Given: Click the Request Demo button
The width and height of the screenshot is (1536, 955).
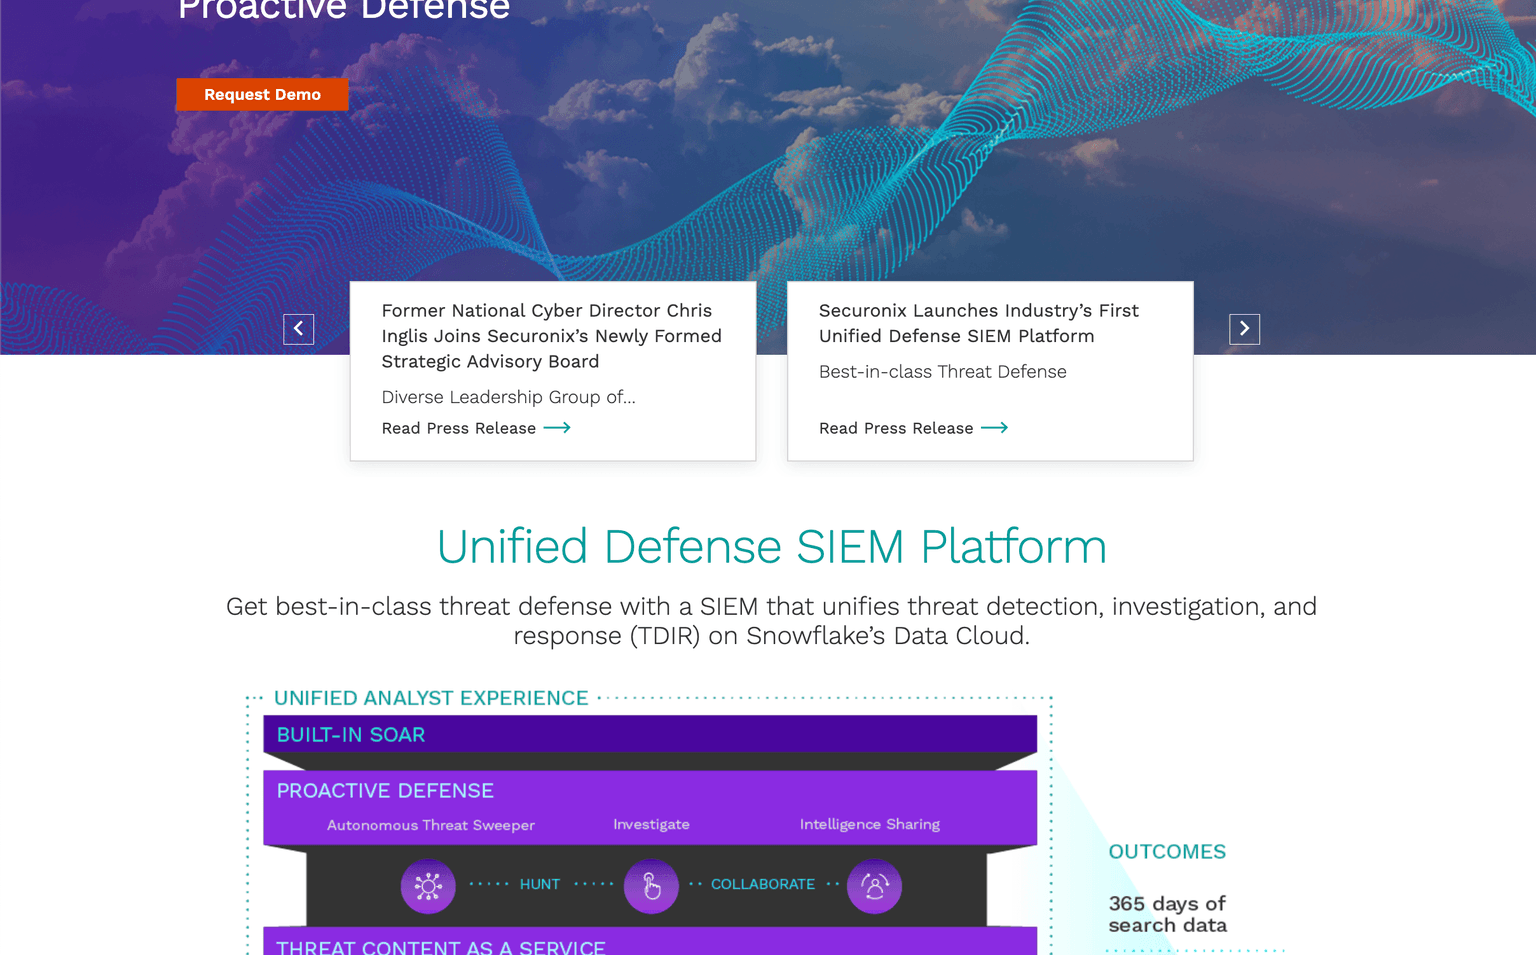Looking at the screenshot, I should tap(262, 94).
